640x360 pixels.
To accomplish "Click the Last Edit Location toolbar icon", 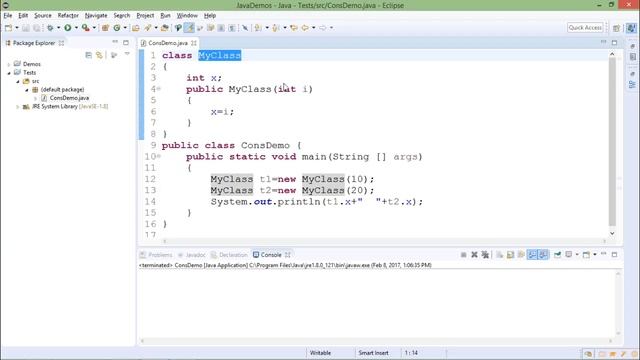I will [294, 28].
